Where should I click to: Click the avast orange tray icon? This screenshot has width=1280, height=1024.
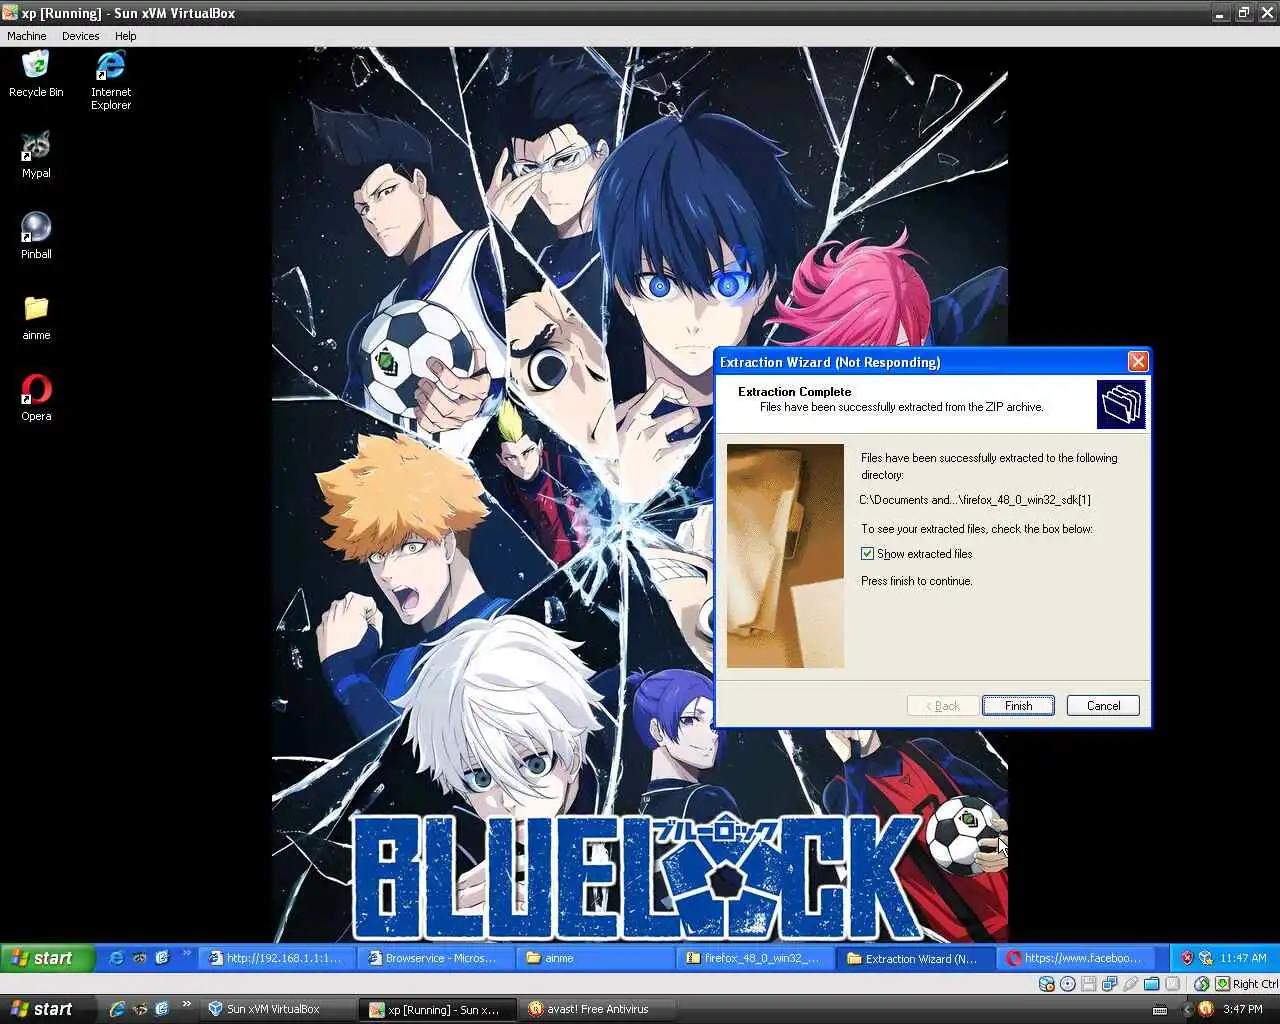pyautogui.click(x=1206, y=1009)
